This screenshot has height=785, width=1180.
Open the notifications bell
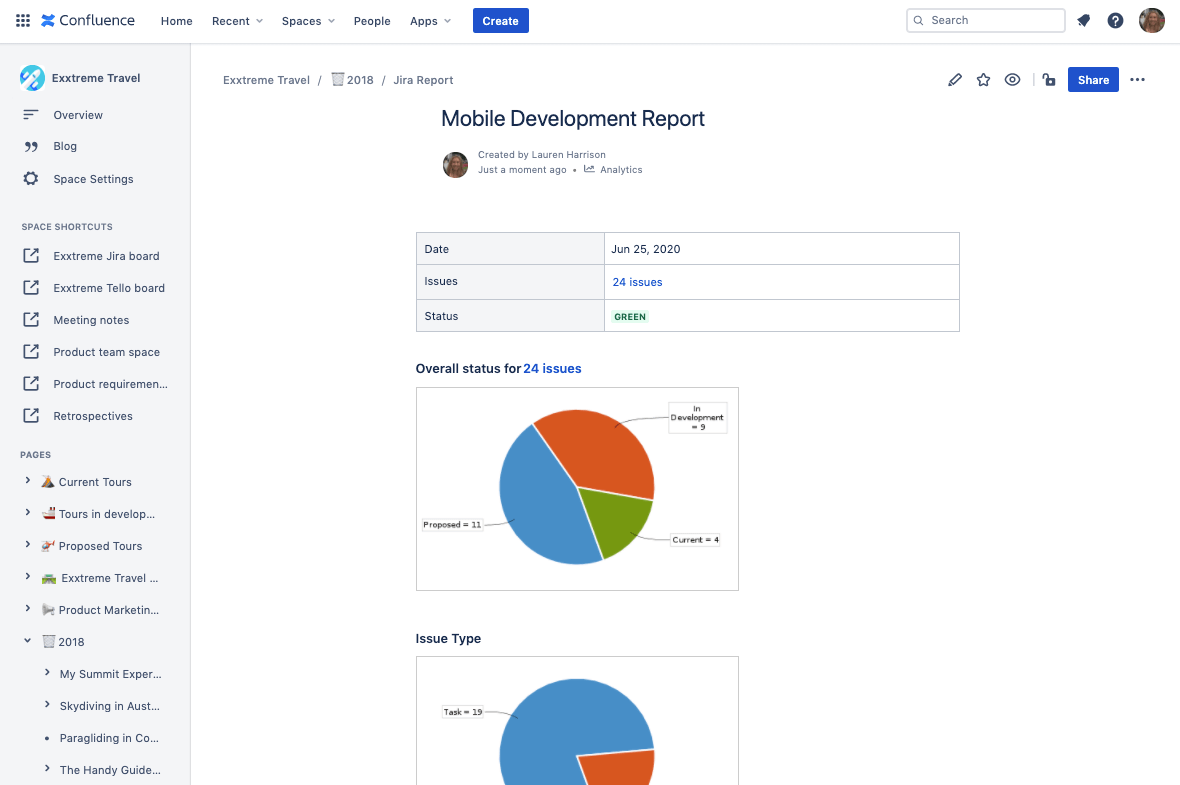1083,20
